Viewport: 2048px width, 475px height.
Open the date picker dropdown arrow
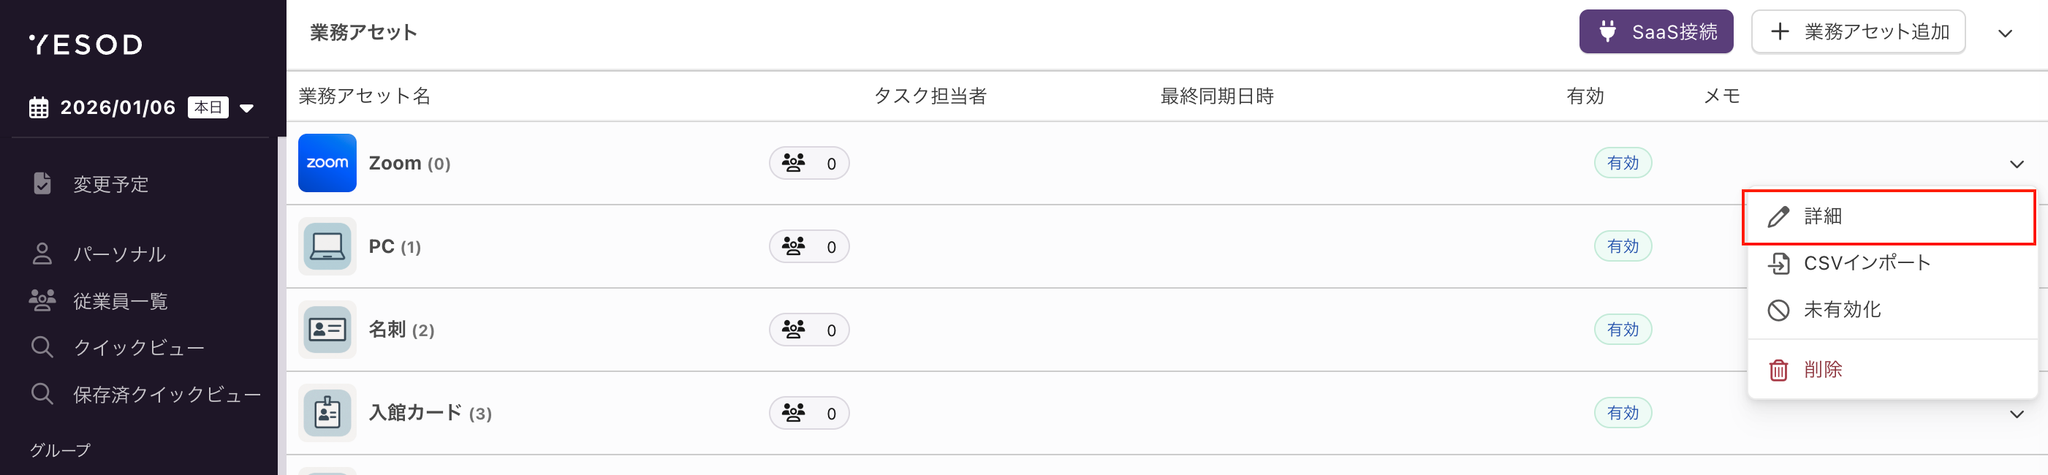point(247,108)
